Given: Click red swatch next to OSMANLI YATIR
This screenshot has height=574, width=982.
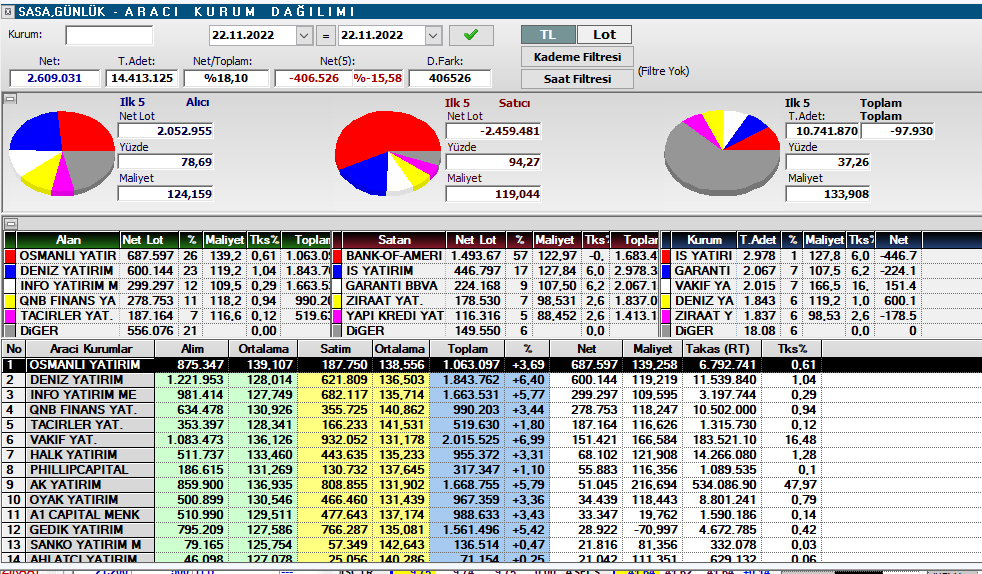Looking at the screenshot, I should (x=10, y=256).
